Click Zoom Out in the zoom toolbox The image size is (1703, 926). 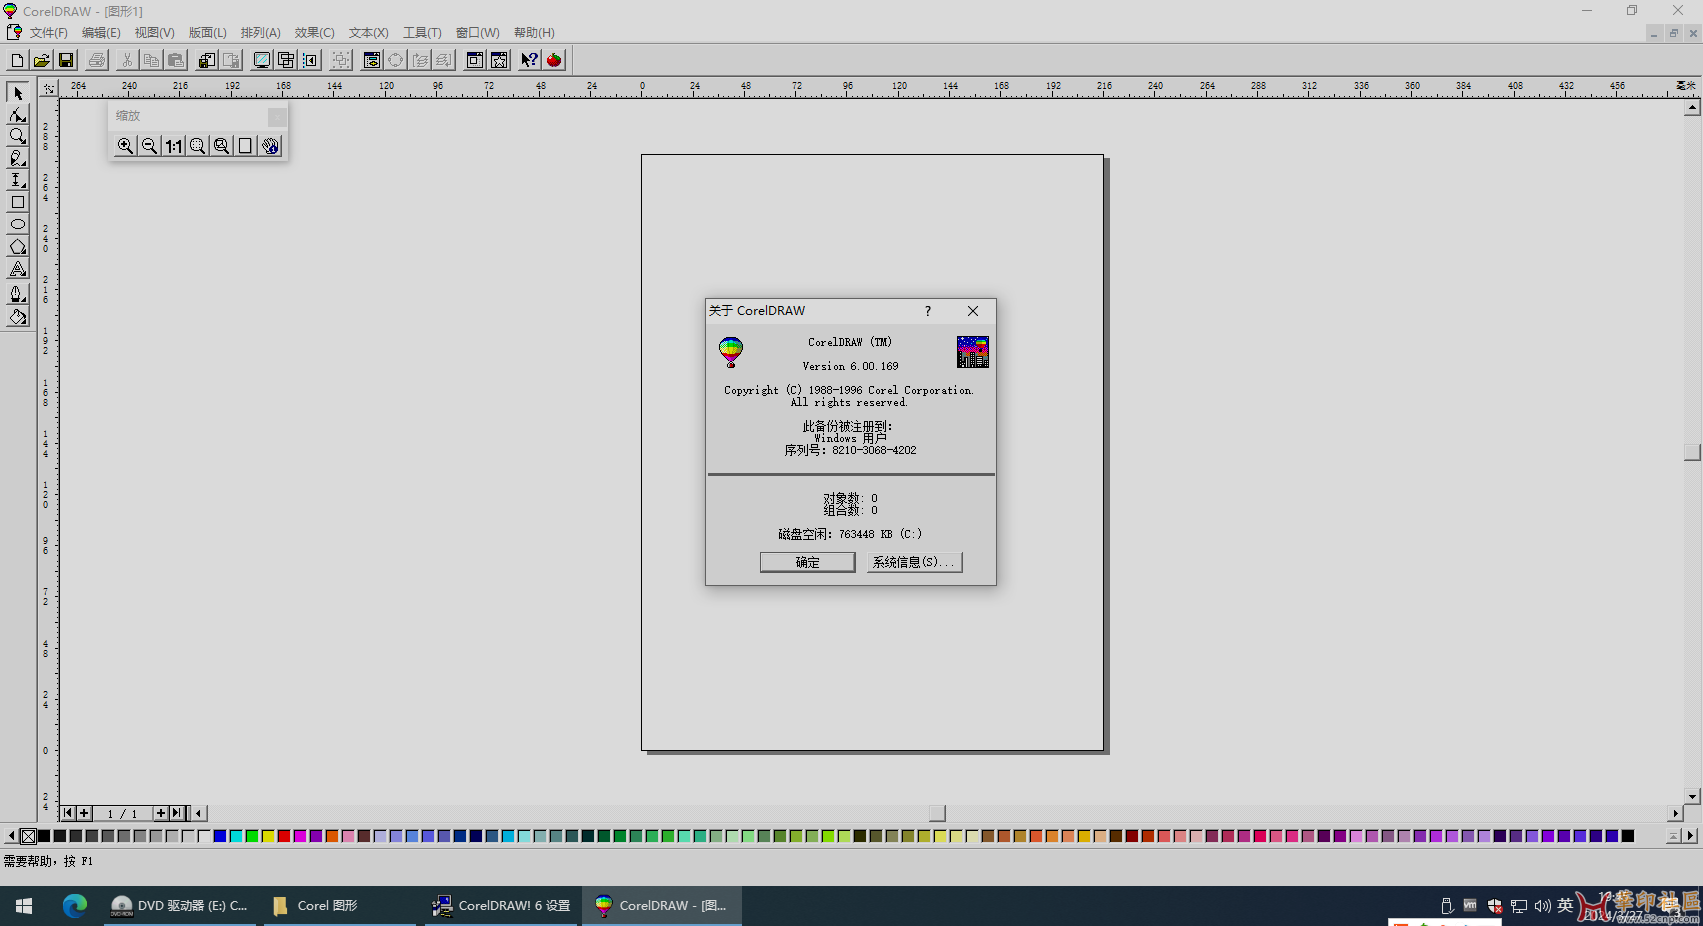tap(149, 146)
